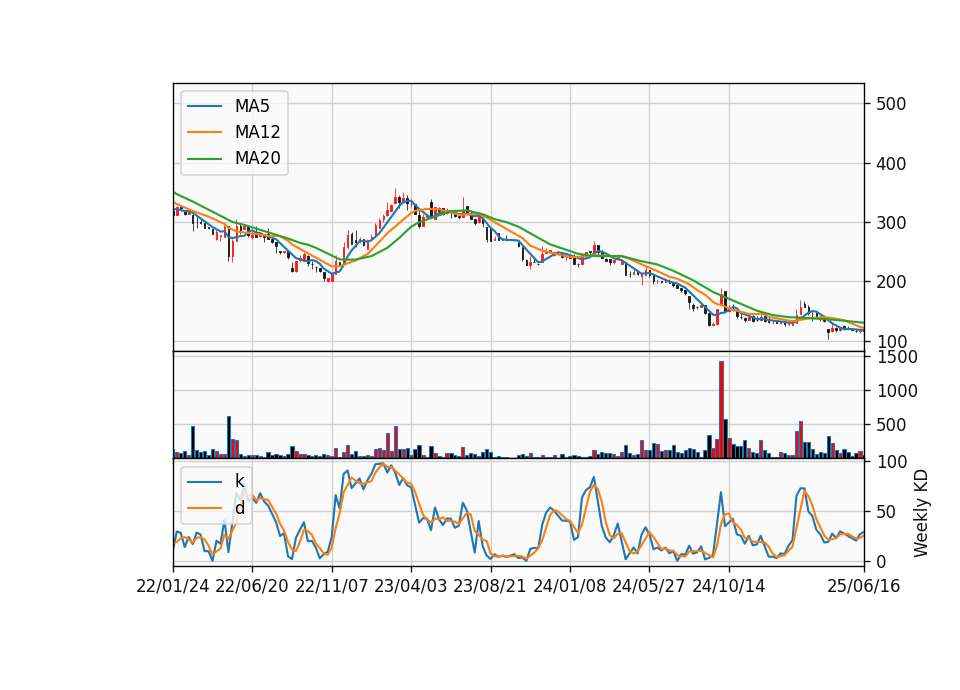Click the 23/04/03 date tick label

click(411, 586)
